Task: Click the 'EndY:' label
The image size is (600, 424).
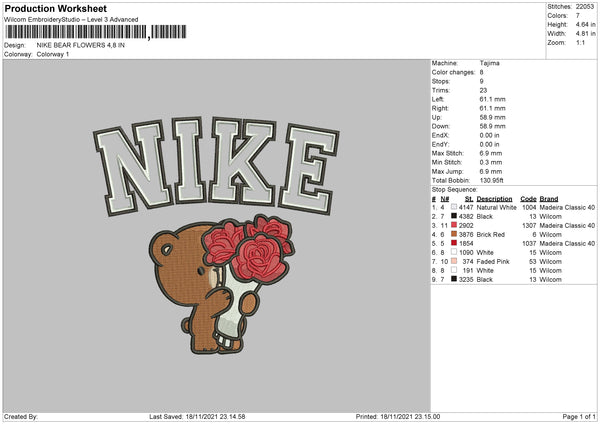Action: 440,144
